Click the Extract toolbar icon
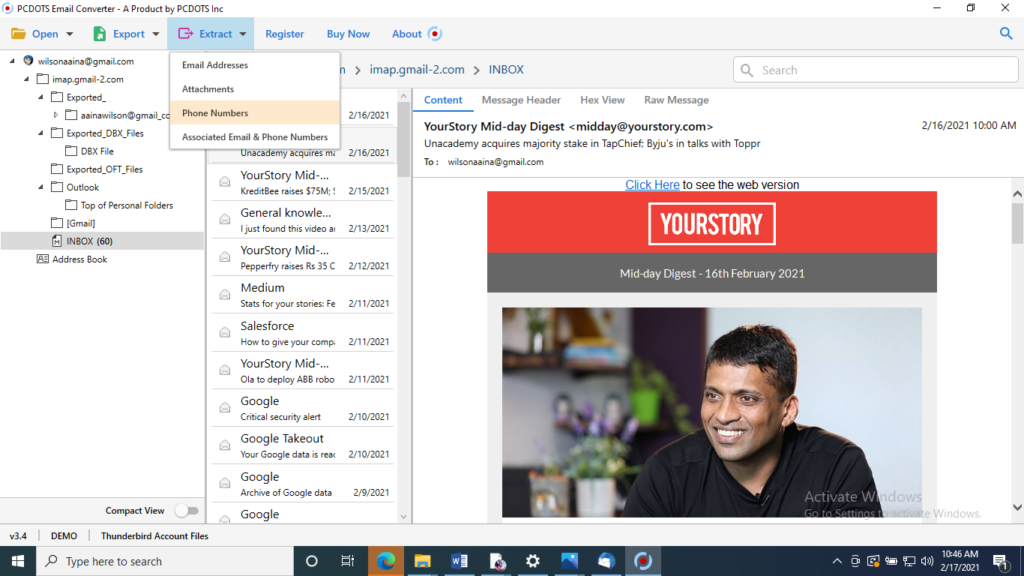 [x=185, y=33]
